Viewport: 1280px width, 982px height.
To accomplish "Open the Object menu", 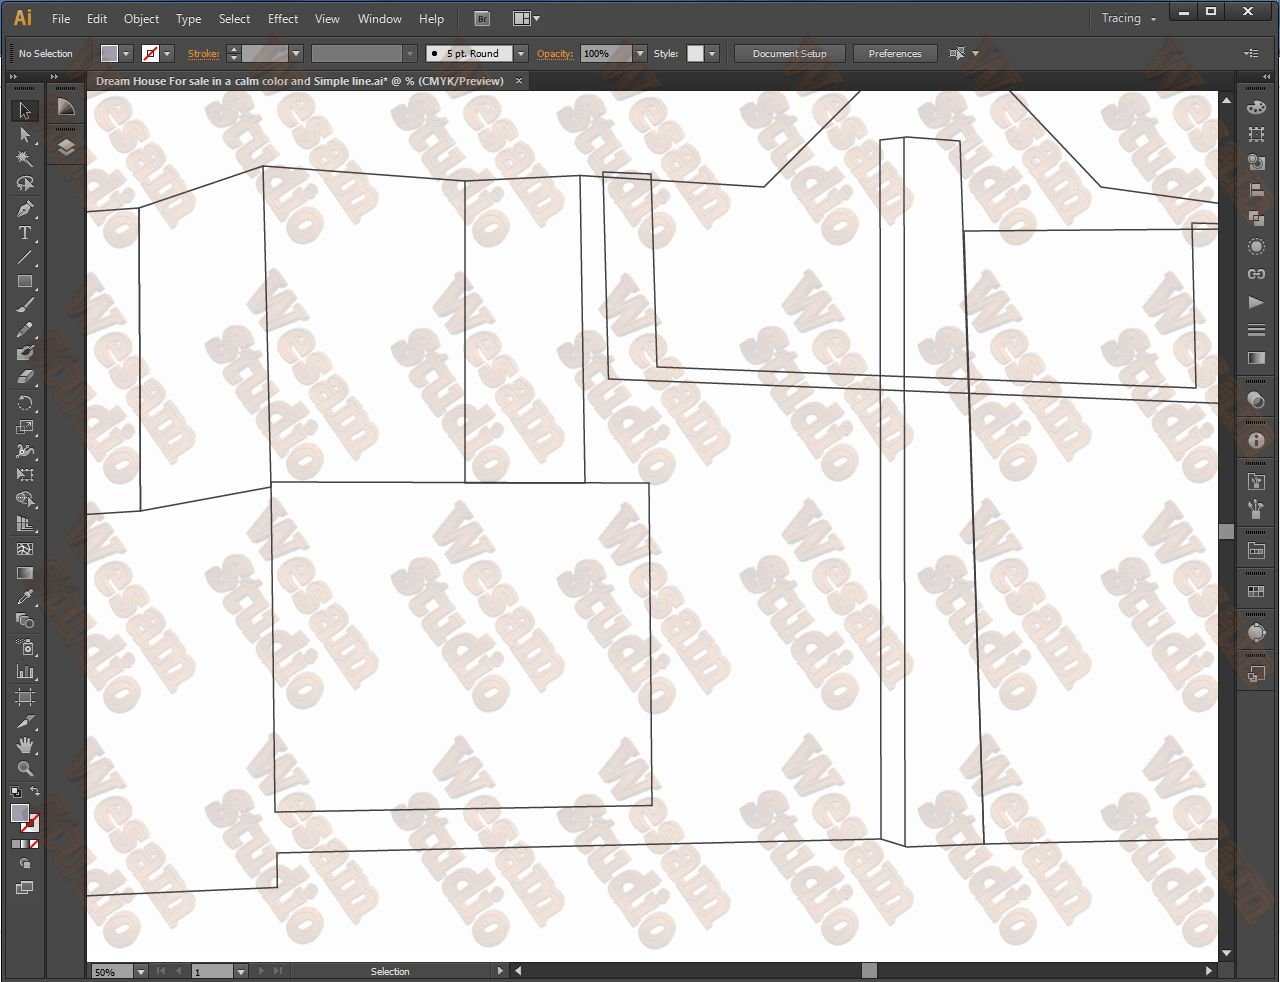I will click(141, 19).
